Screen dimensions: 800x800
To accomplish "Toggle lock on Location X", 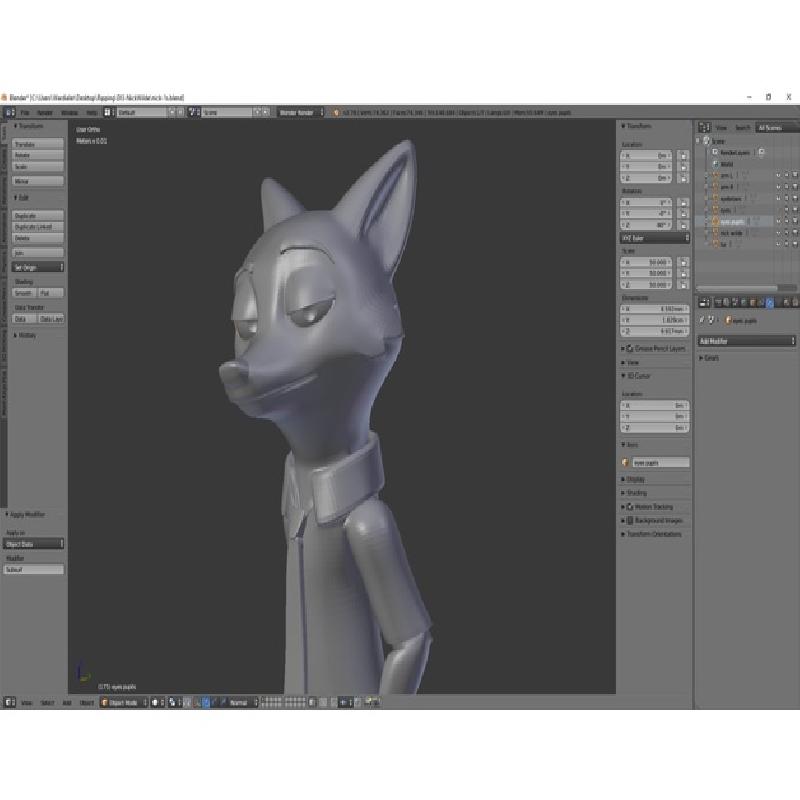I will (683, 155).
